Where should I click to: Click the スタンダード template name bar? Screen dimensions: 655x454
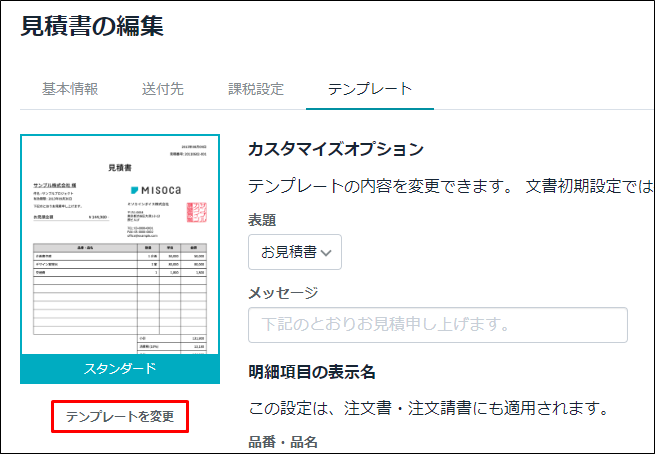pos(119,369)
